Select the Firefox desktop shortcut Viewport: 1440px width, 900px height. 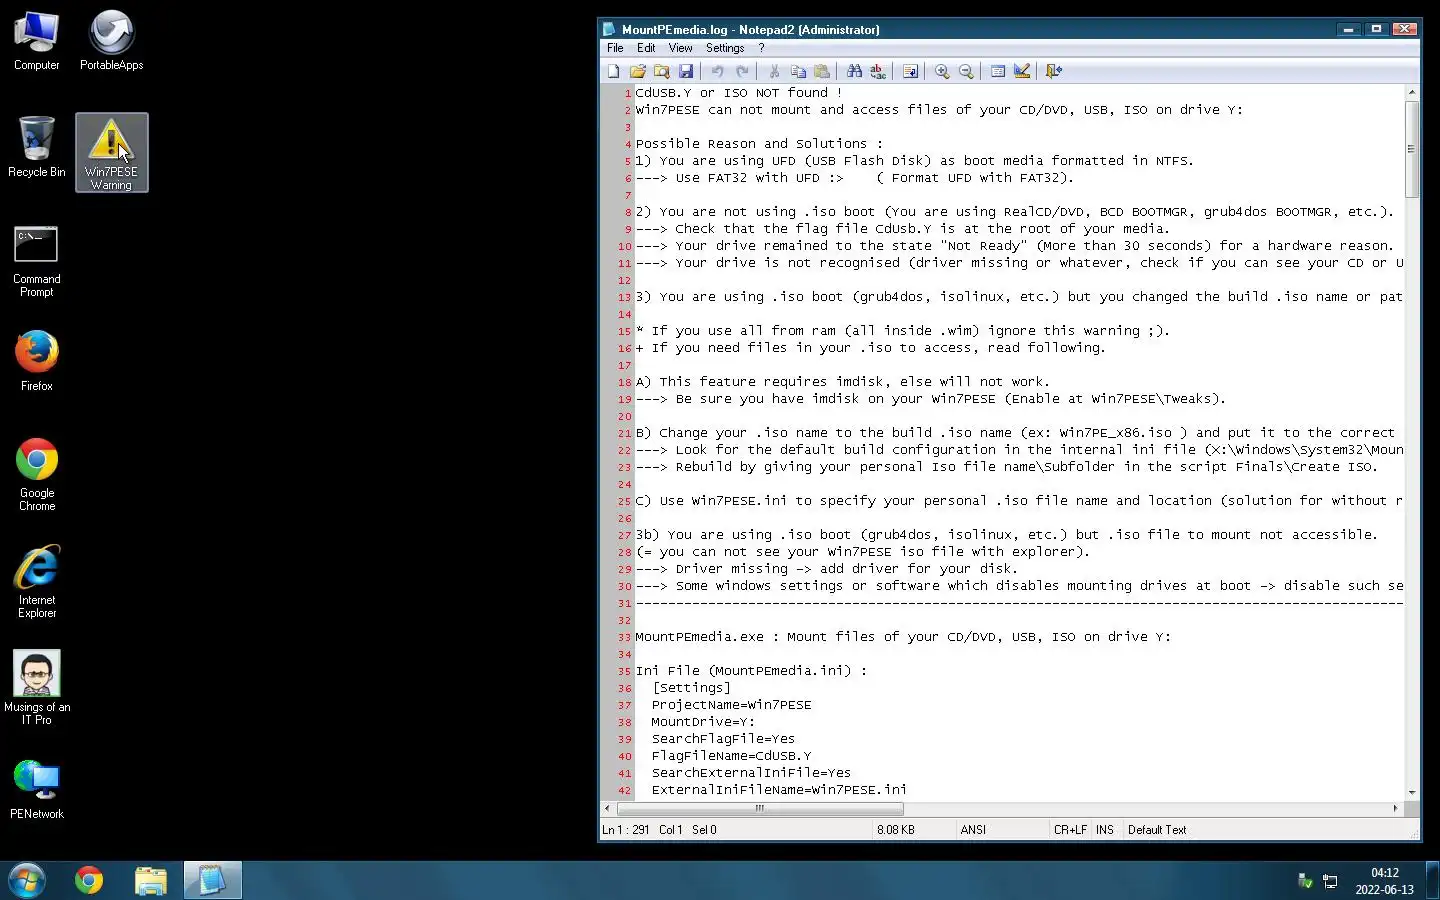click(37, 360)
